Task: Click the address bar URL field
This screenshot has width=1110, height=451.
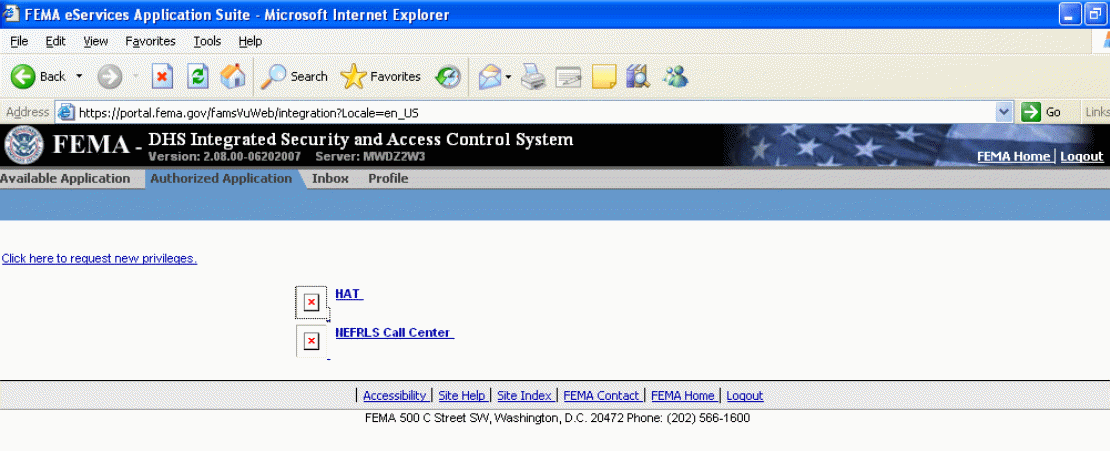Action: [534, 112]
